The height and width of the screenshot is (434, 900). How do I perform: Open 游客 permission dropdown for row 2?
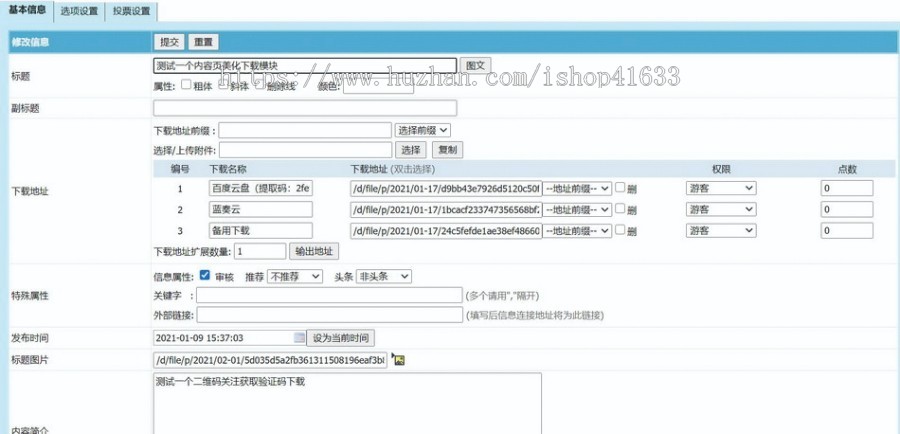tap(721, 210)
